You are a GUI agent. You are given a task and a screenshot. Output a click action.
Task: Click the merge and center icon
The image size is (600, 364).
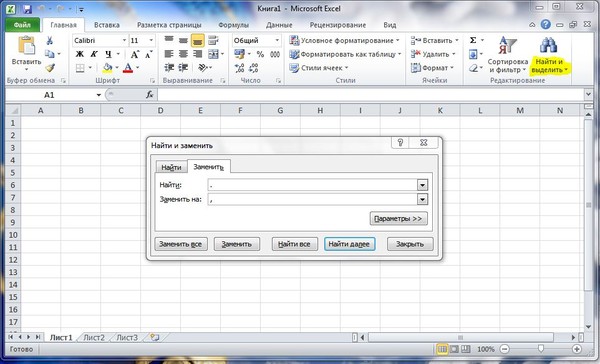point(213,54)
